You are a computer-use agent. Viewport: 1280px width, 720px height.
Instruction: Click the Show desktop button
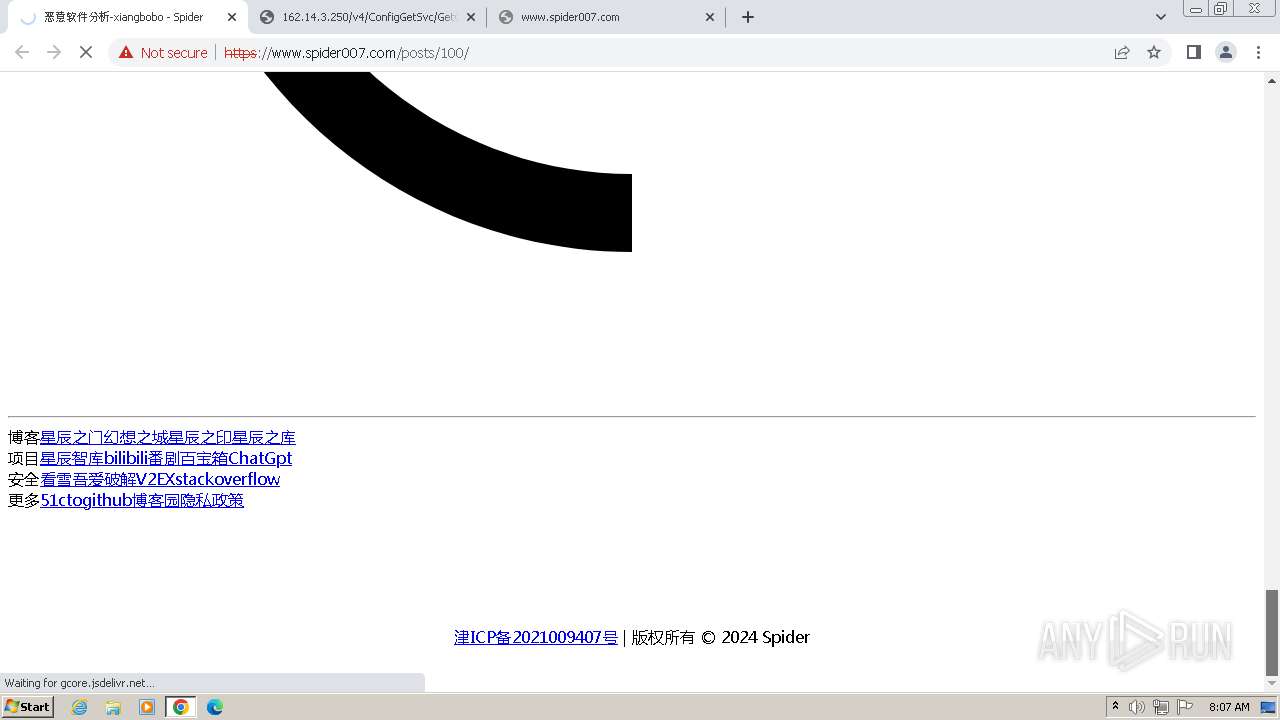pos(1269,707)
